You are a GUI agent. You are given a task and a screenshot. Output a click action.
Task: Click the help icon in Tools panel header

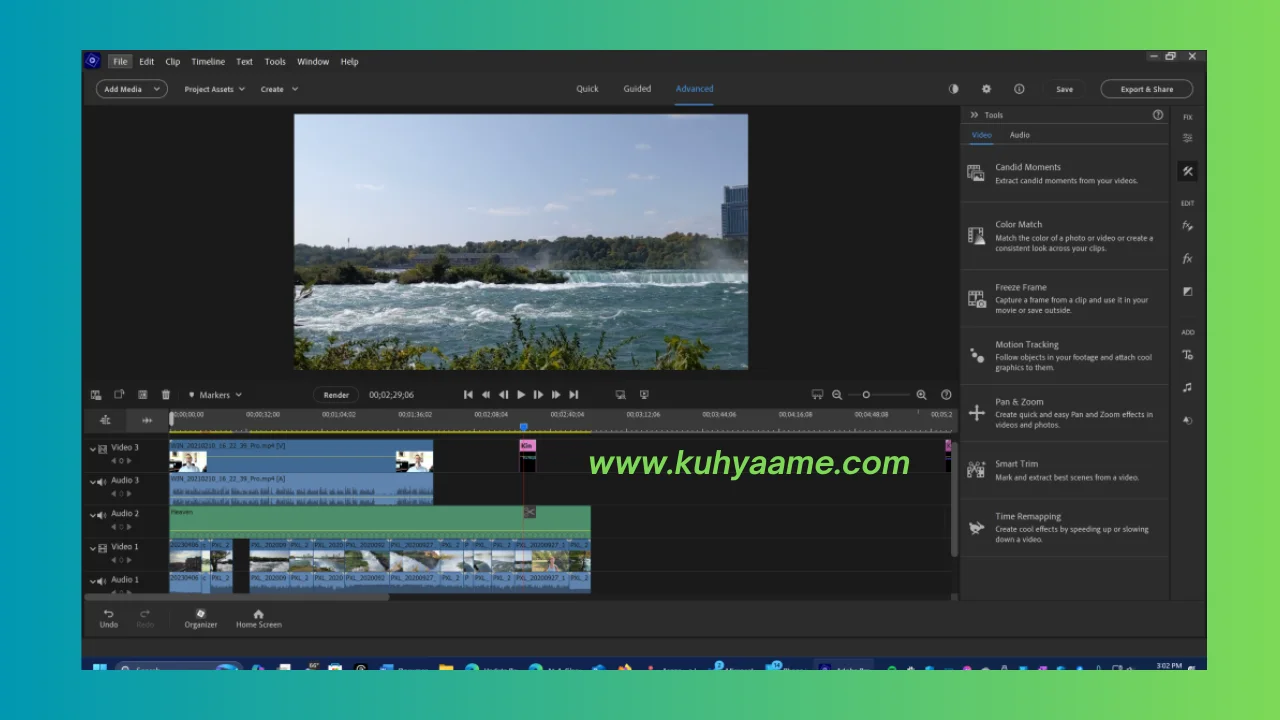point(1158,115)
